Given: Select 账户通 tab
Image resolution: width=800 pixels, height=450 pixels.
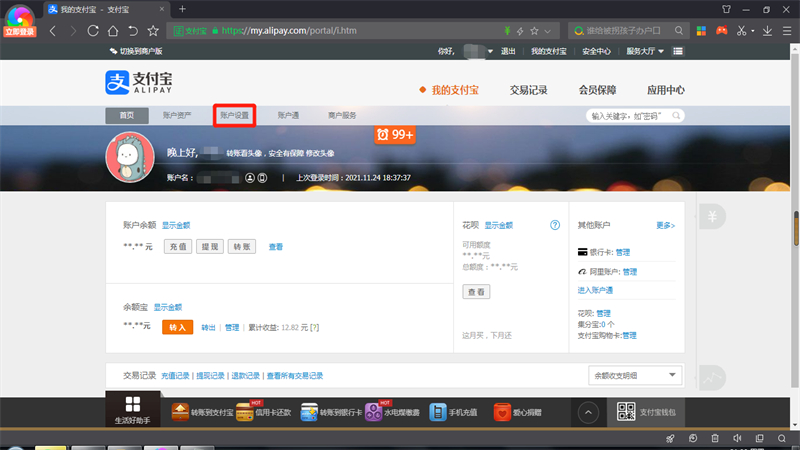Looking at the screenshot, I should (x=288, y=115).
